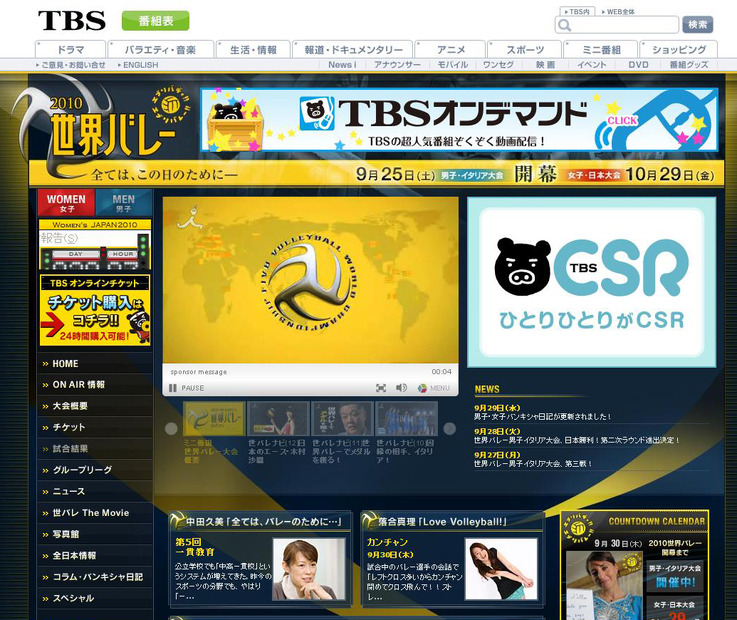Open the TBS online ticket purchase banner

tap(95, 310)
